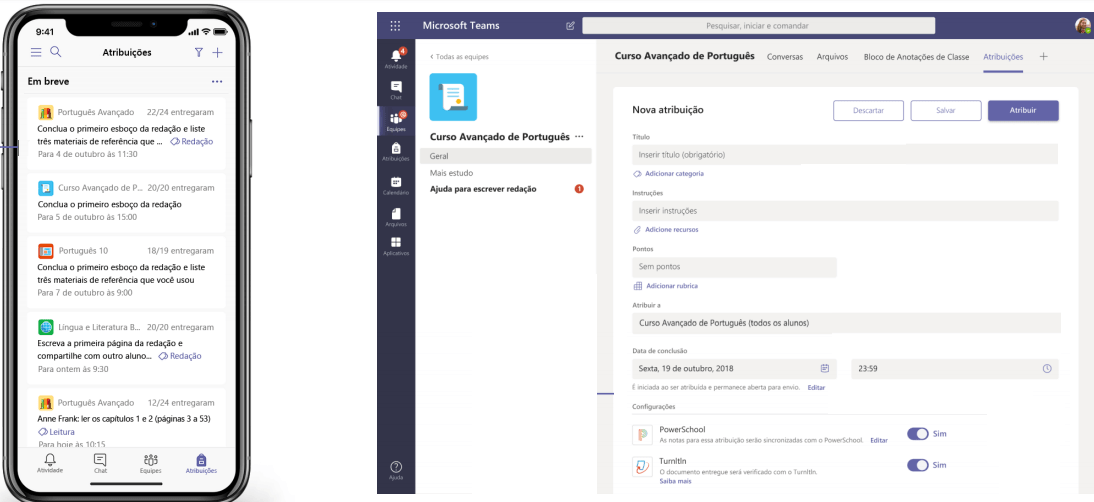This screenshot has width=1094, height=502.
Task: Click the Curso Avançado de Português team logo
Action: pos(453,97)
